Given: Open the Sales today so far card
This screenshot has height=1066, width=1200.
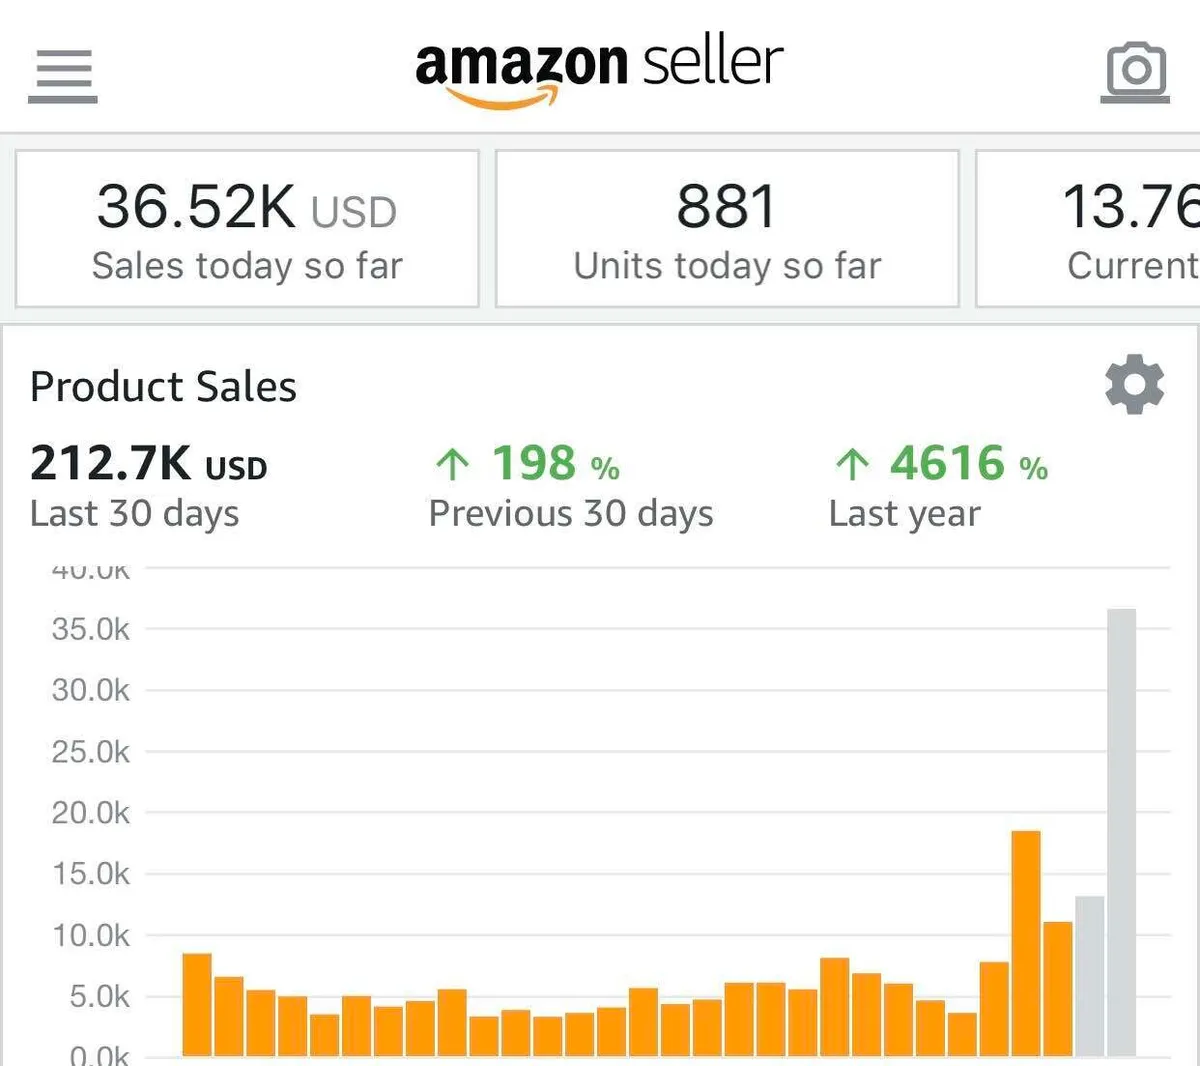Looking at the screenshot, I should [247, 229].
